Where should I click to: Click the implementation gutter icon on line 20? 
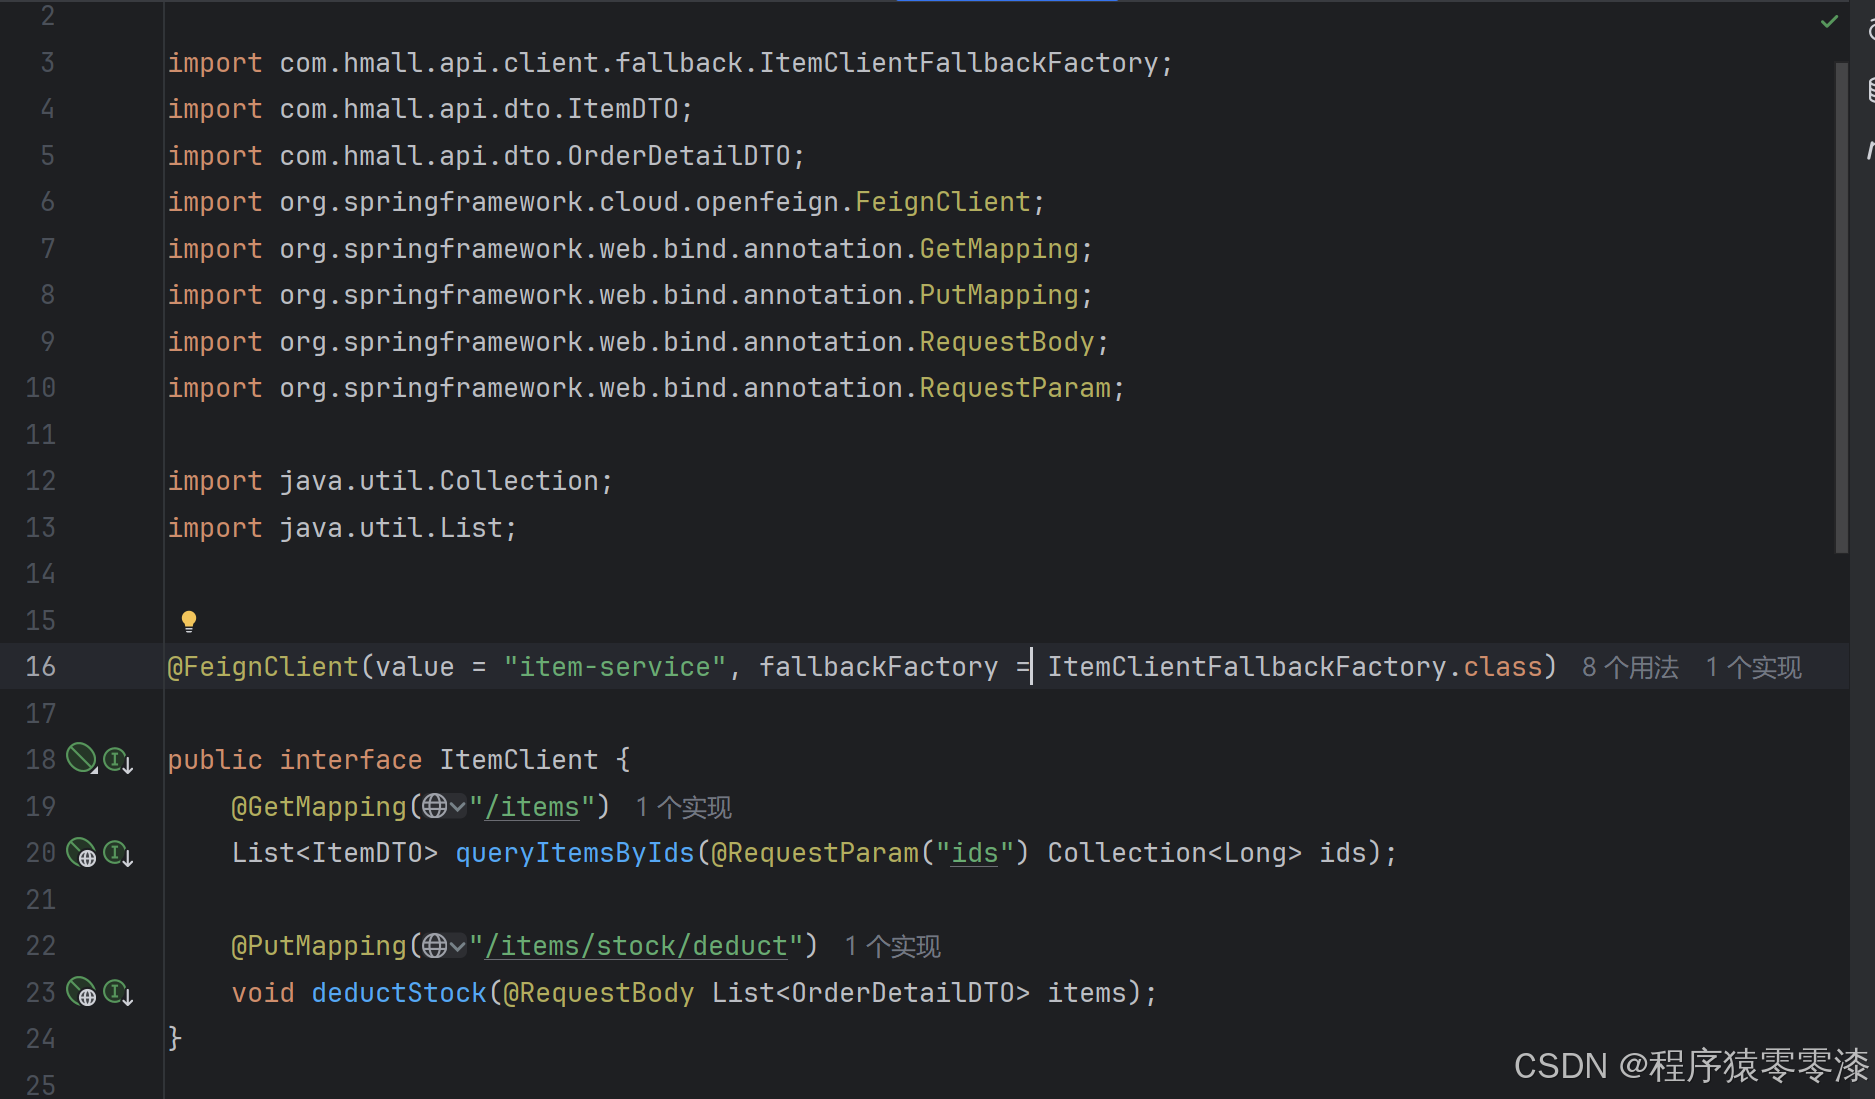(x=118, y=853)
